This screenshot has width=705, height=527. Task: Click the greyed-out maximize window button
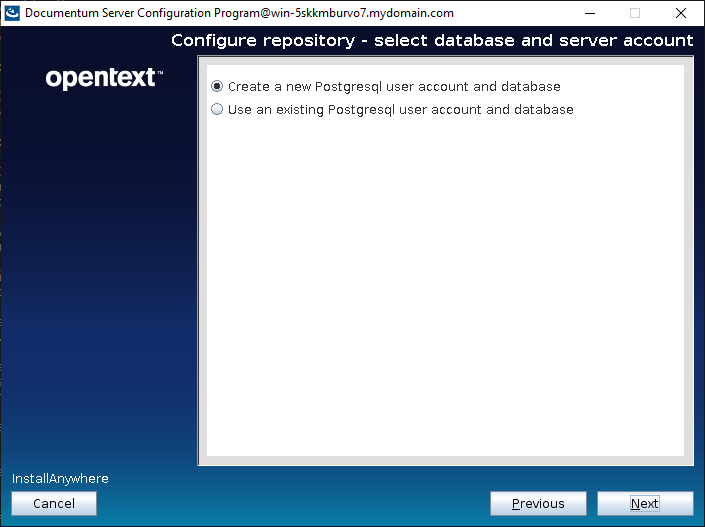click(x=634, y=13)
